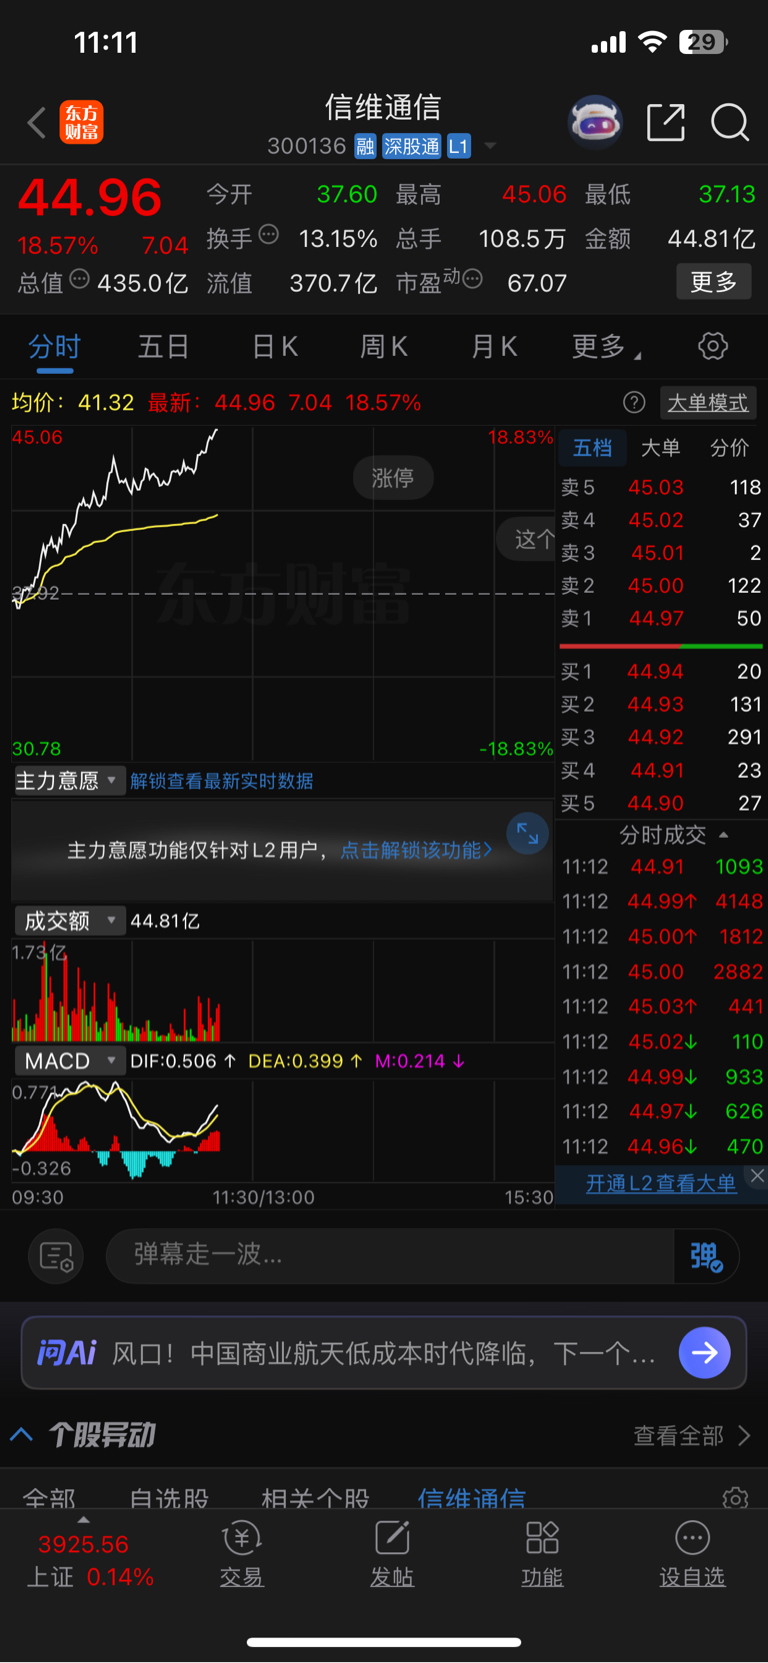
Task: Select the 分时 chart tab
Action: pyautogui.click(x=54, y=347)
